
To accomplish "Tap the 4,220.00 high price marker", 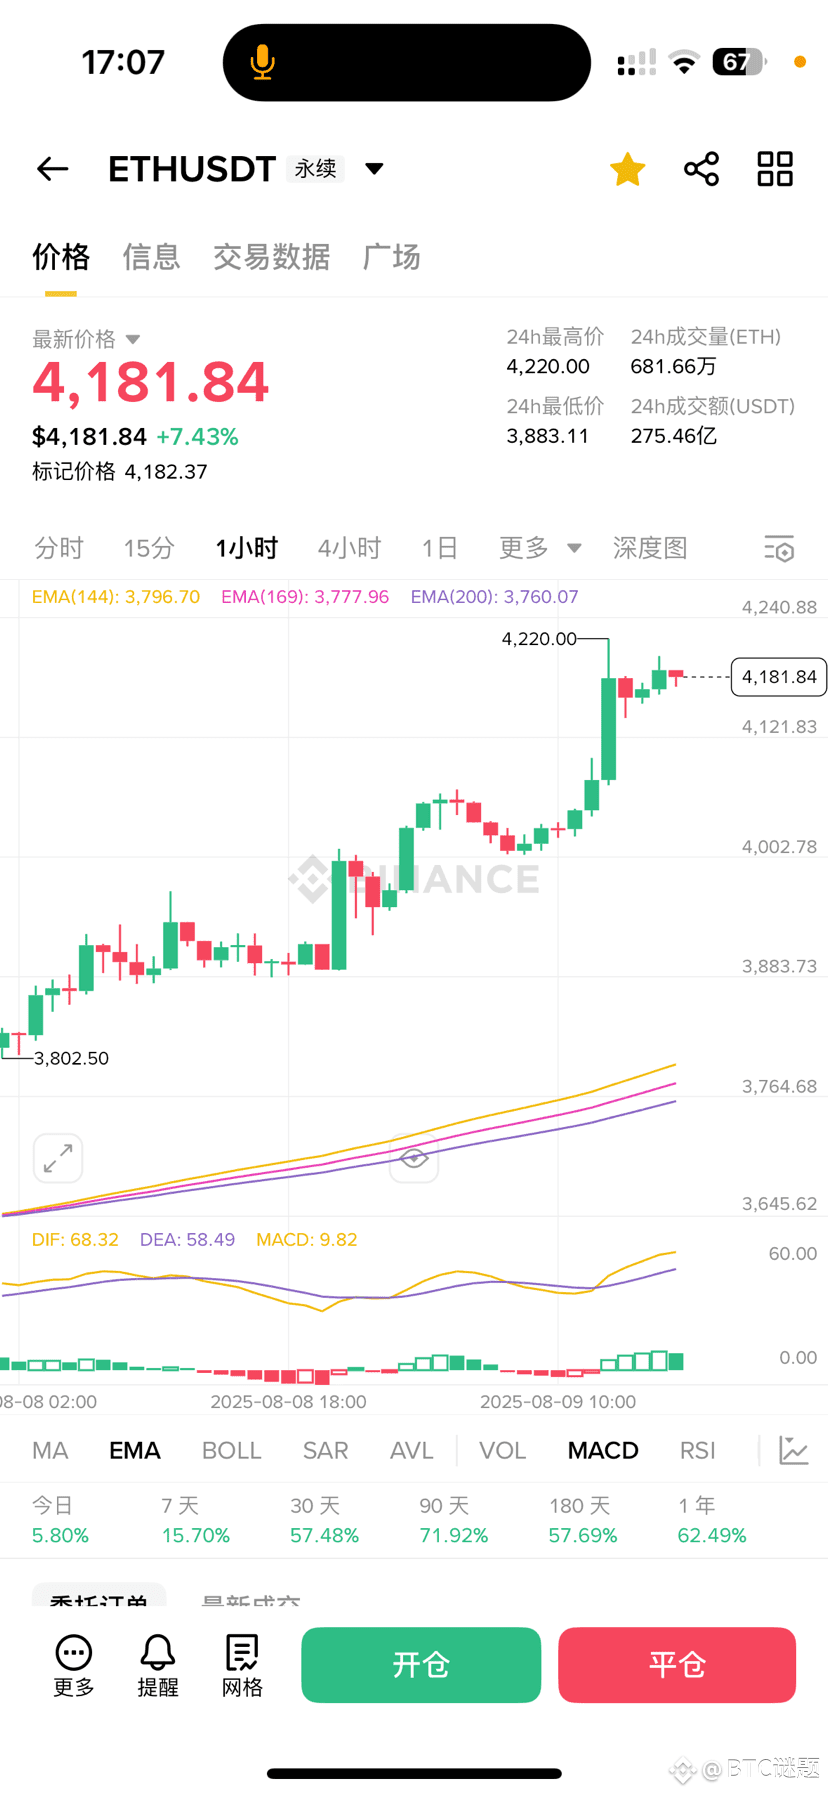I will tap(539, 639).
